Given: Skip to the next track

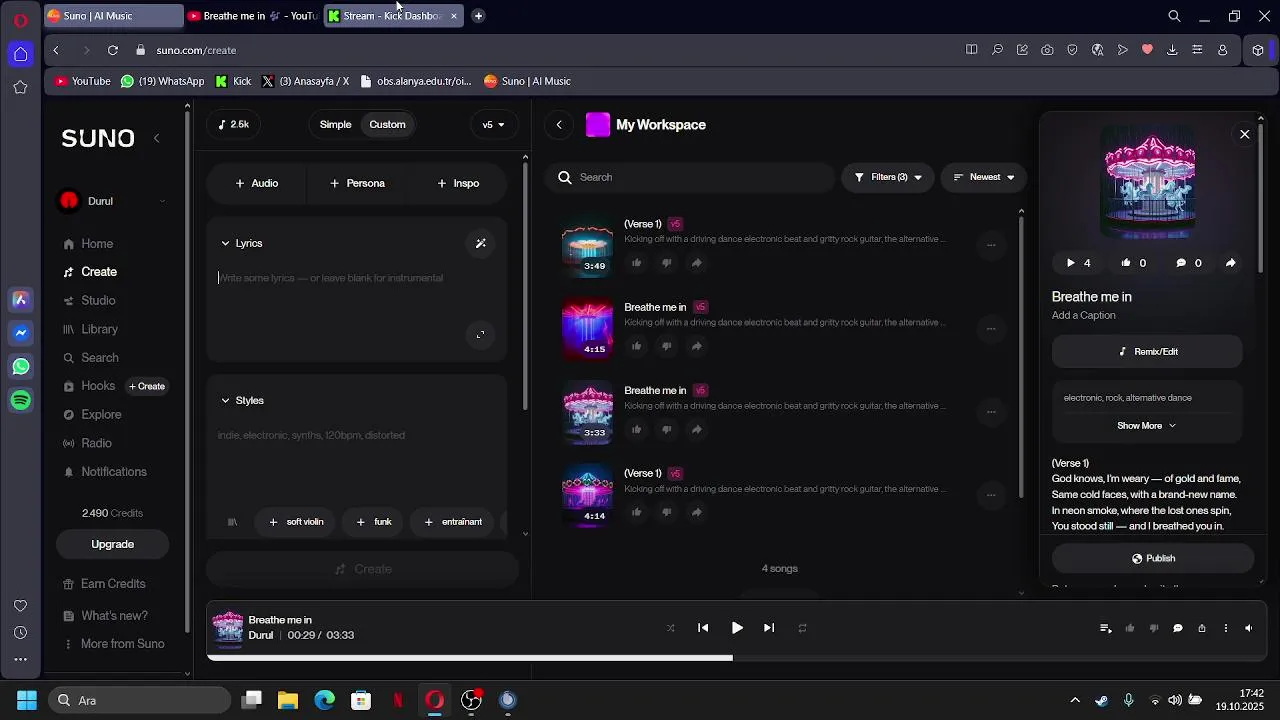Looking at the screenshot, I should (x=769, y=628).
